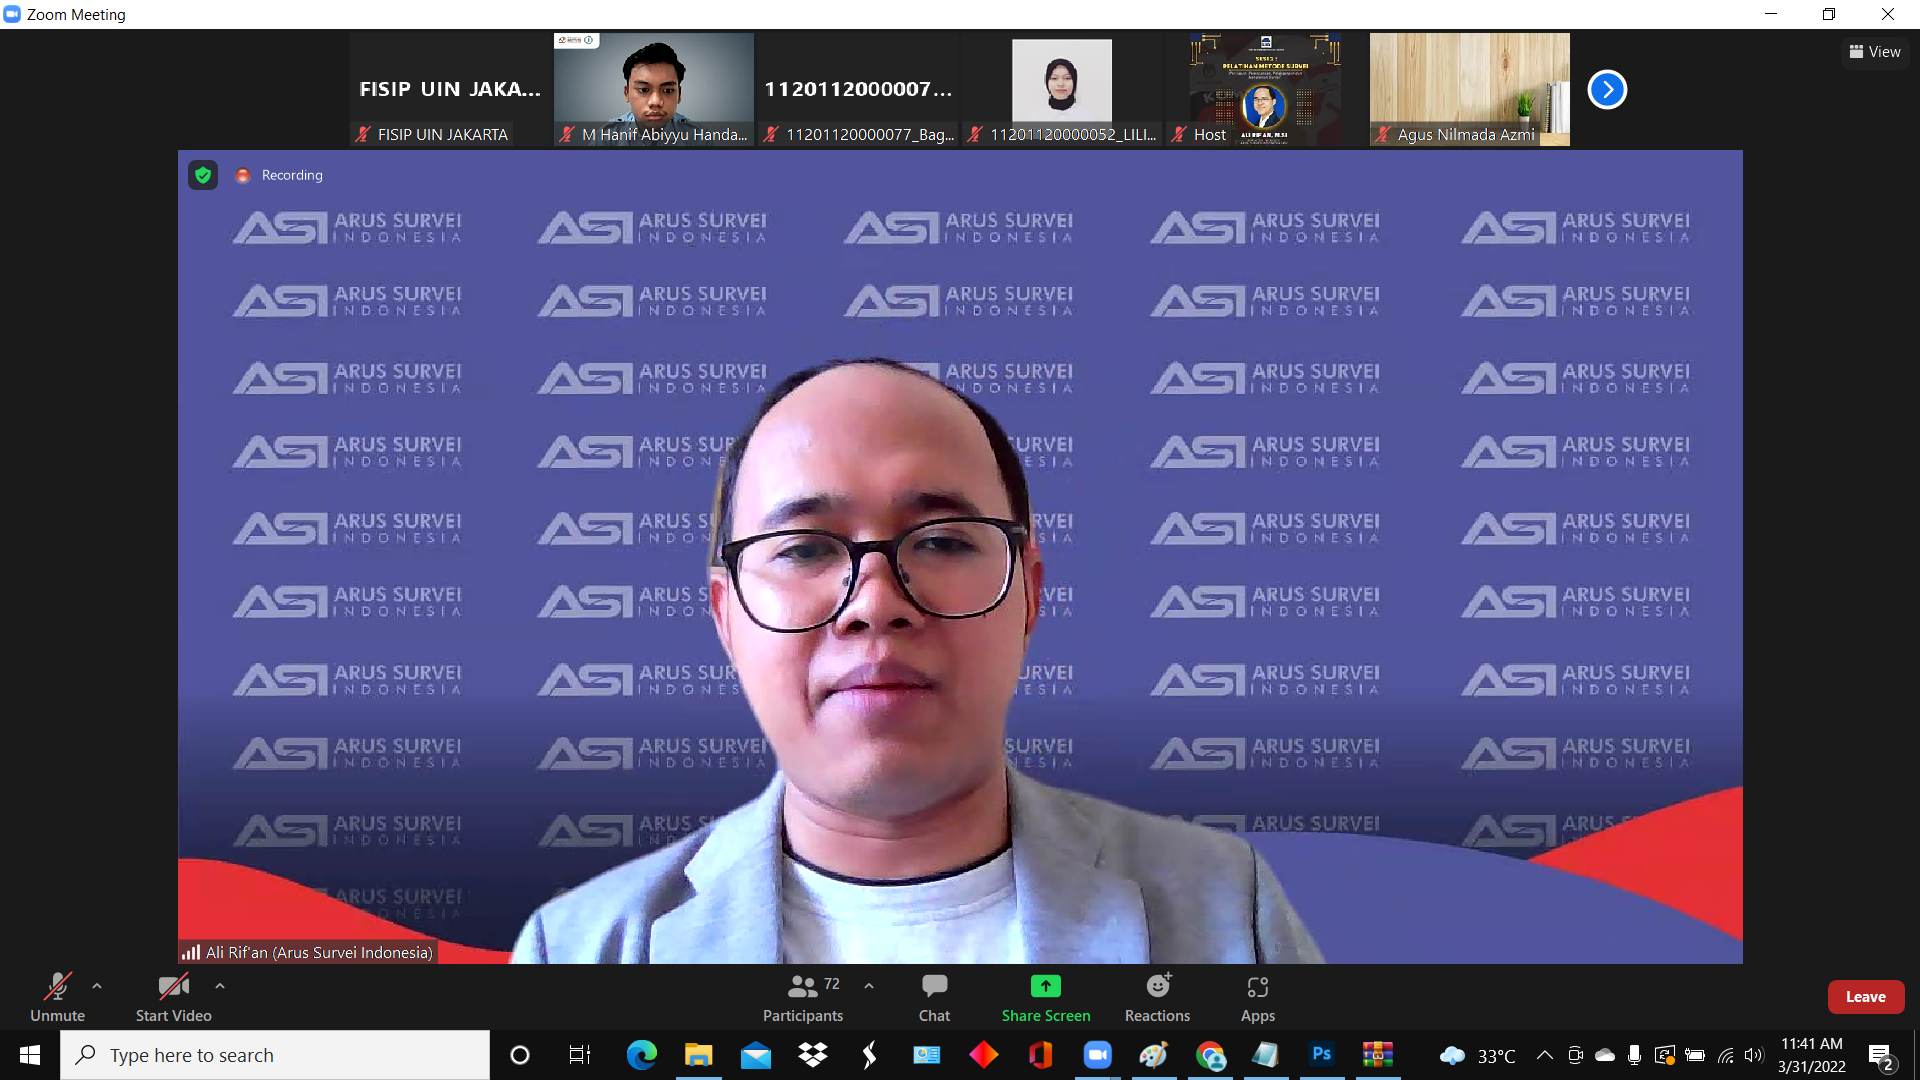Open Dropbox from taskbar
Screen dimensions: 1920x1080
pyautogui.click(x=813, y=1055)
